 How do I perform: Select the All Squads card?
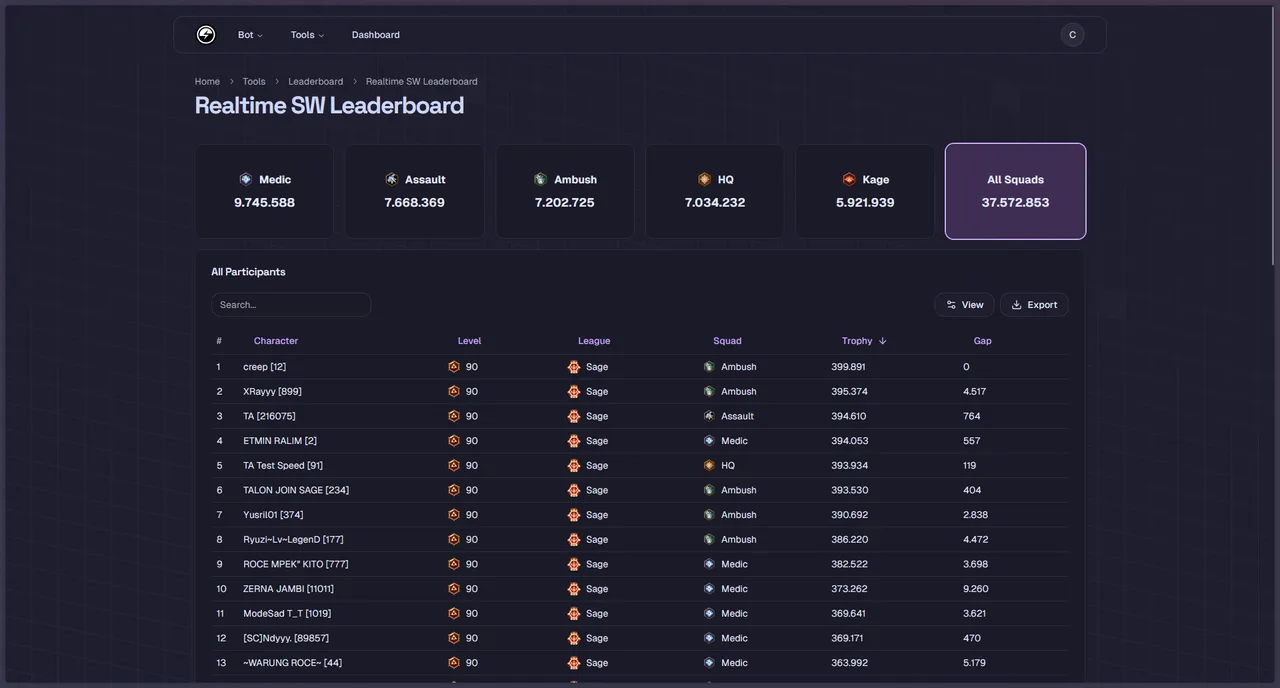point(1015,191)
